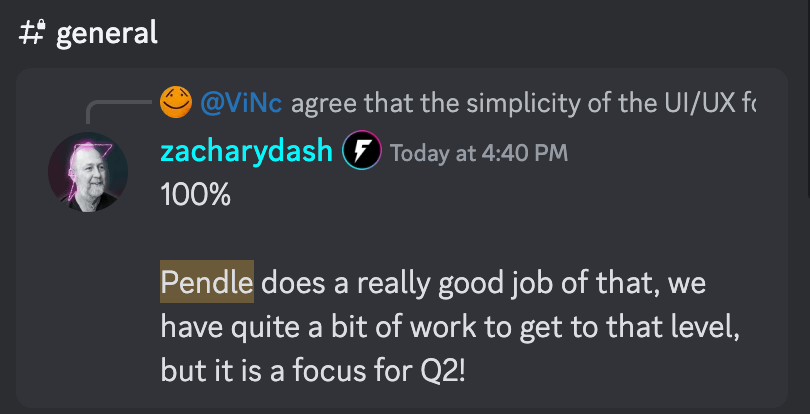The image size is (810, 414).
Task: Click the lightning-bolt role badge beside zacharydash
Action: pos(360,152)
